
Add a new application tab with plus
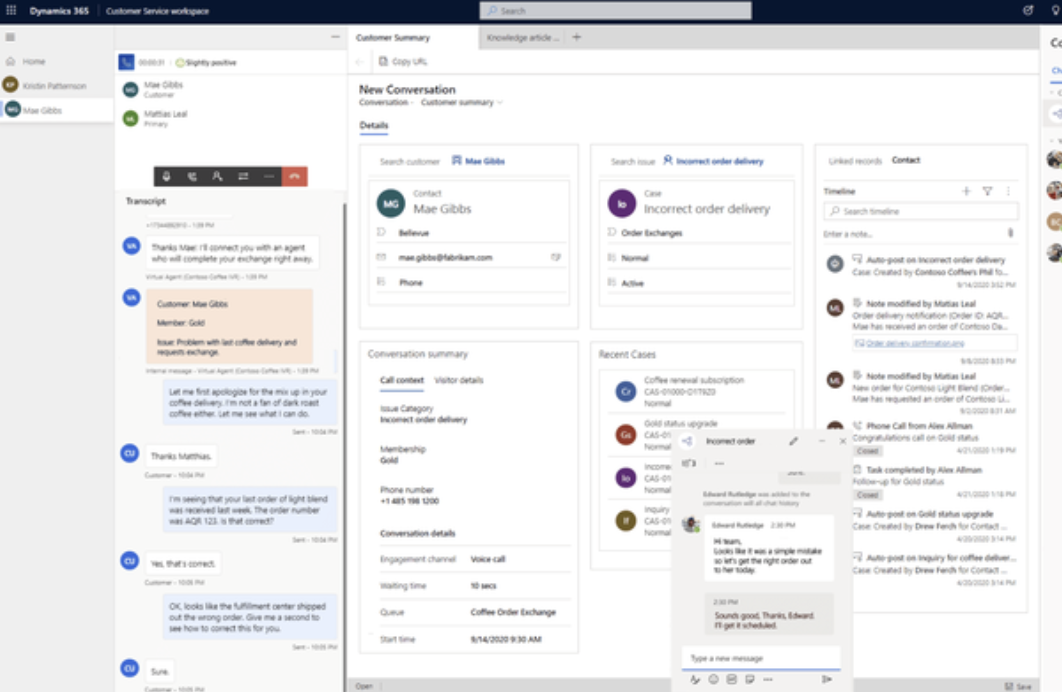pos(576,37)
